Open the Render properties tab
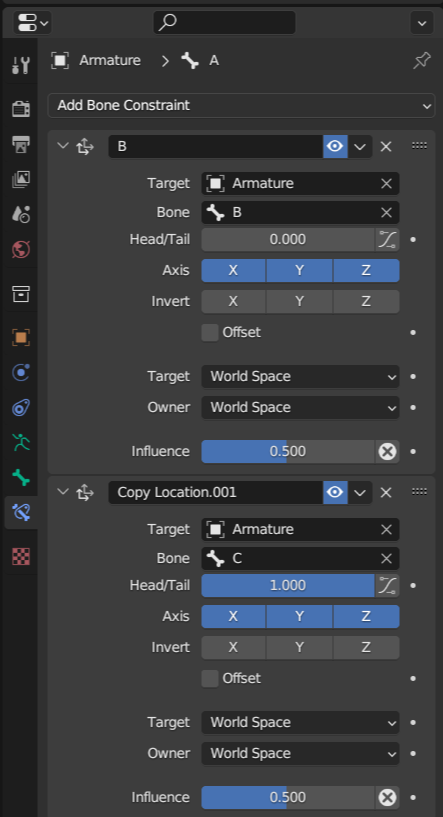 click(x=21, y=108)
